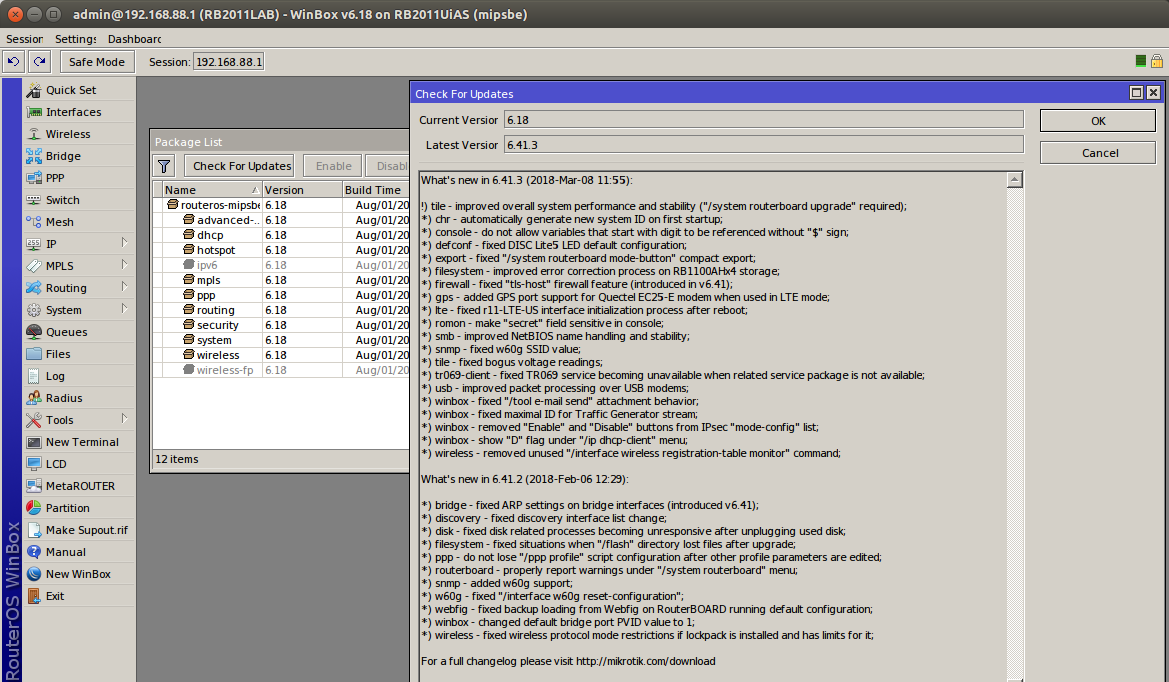Open the Session menu
This screenshot has height=682, width=1169.
pos(24,39)
